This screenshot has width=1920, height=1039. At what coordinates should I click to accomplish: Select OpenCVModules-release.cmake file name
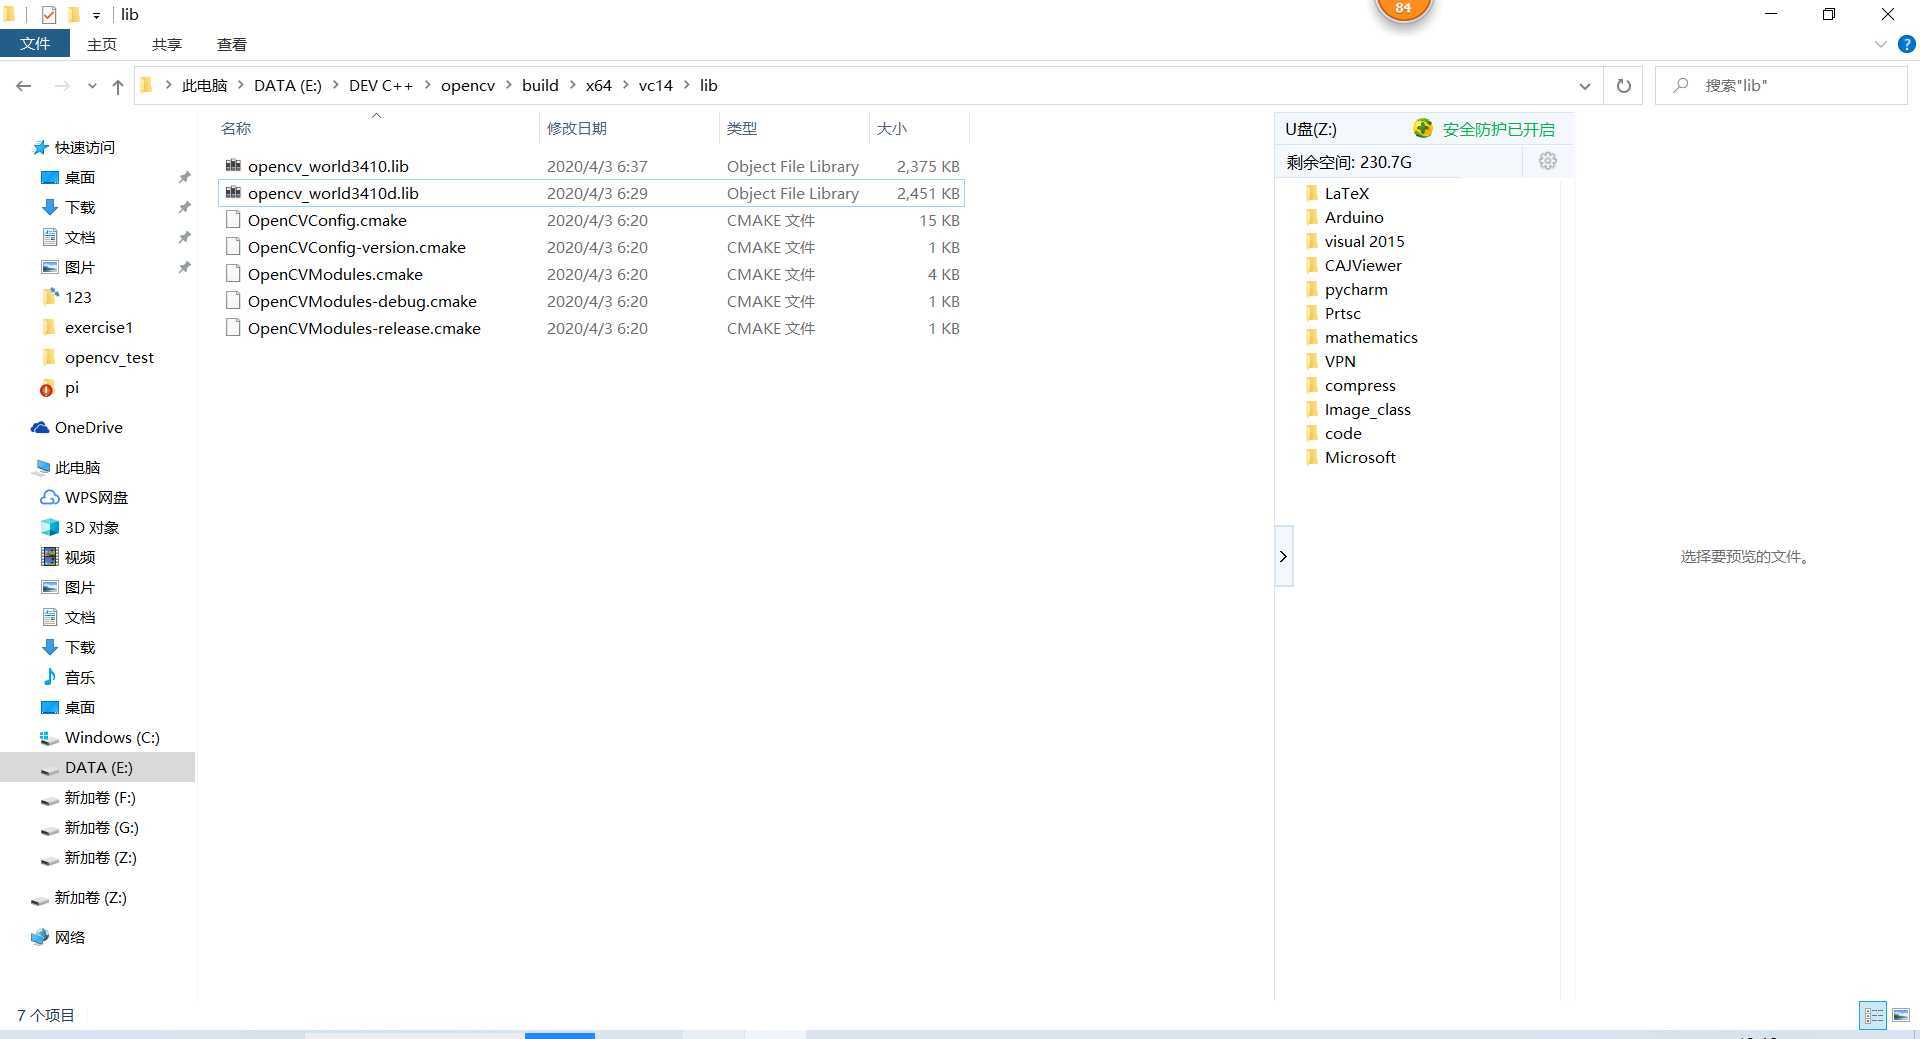(x=364, y=328)
